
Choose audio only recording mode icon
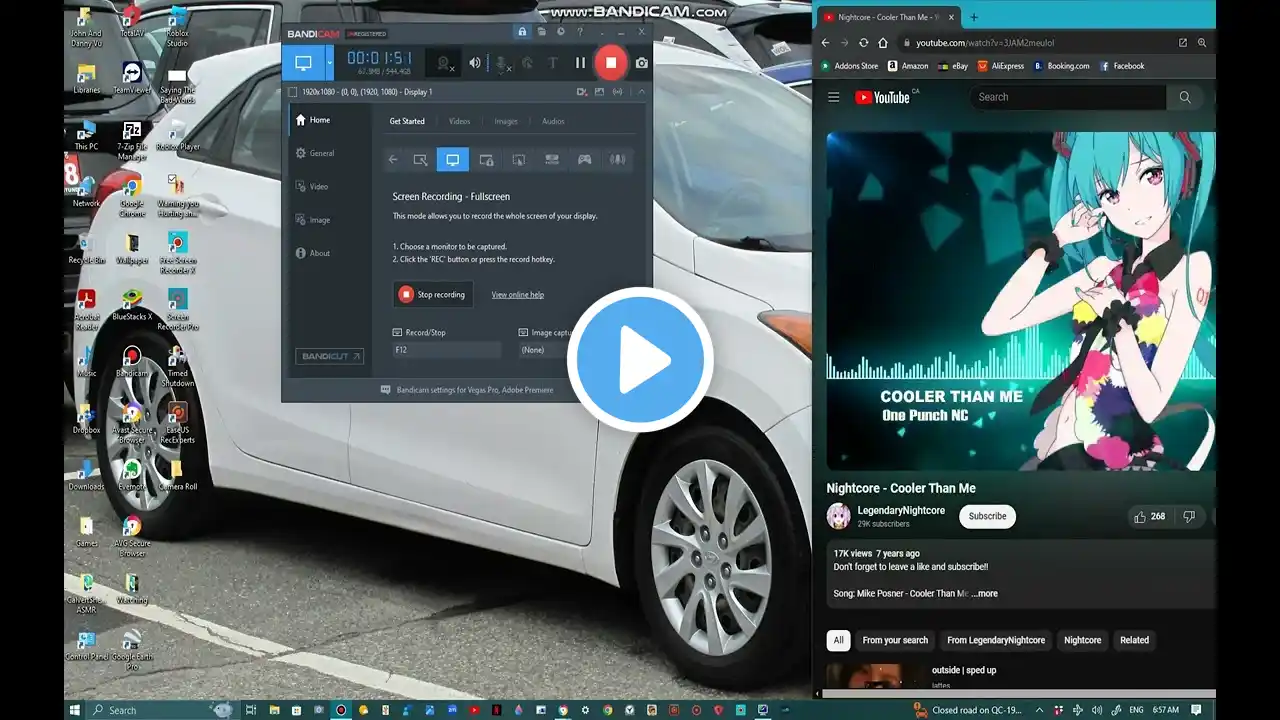tap(618, 159)
